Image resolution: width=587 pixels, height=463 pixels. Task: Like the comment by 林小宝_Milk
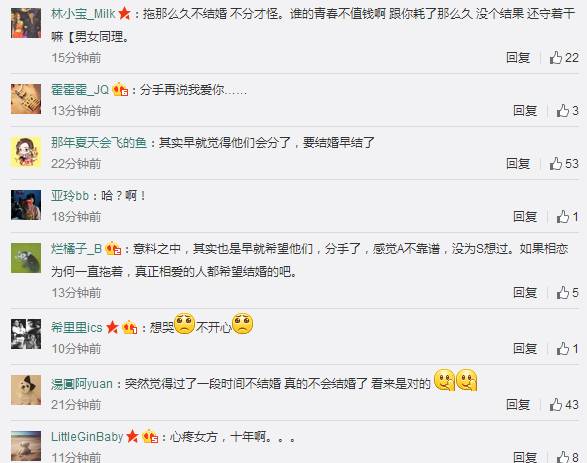[564, 58]
